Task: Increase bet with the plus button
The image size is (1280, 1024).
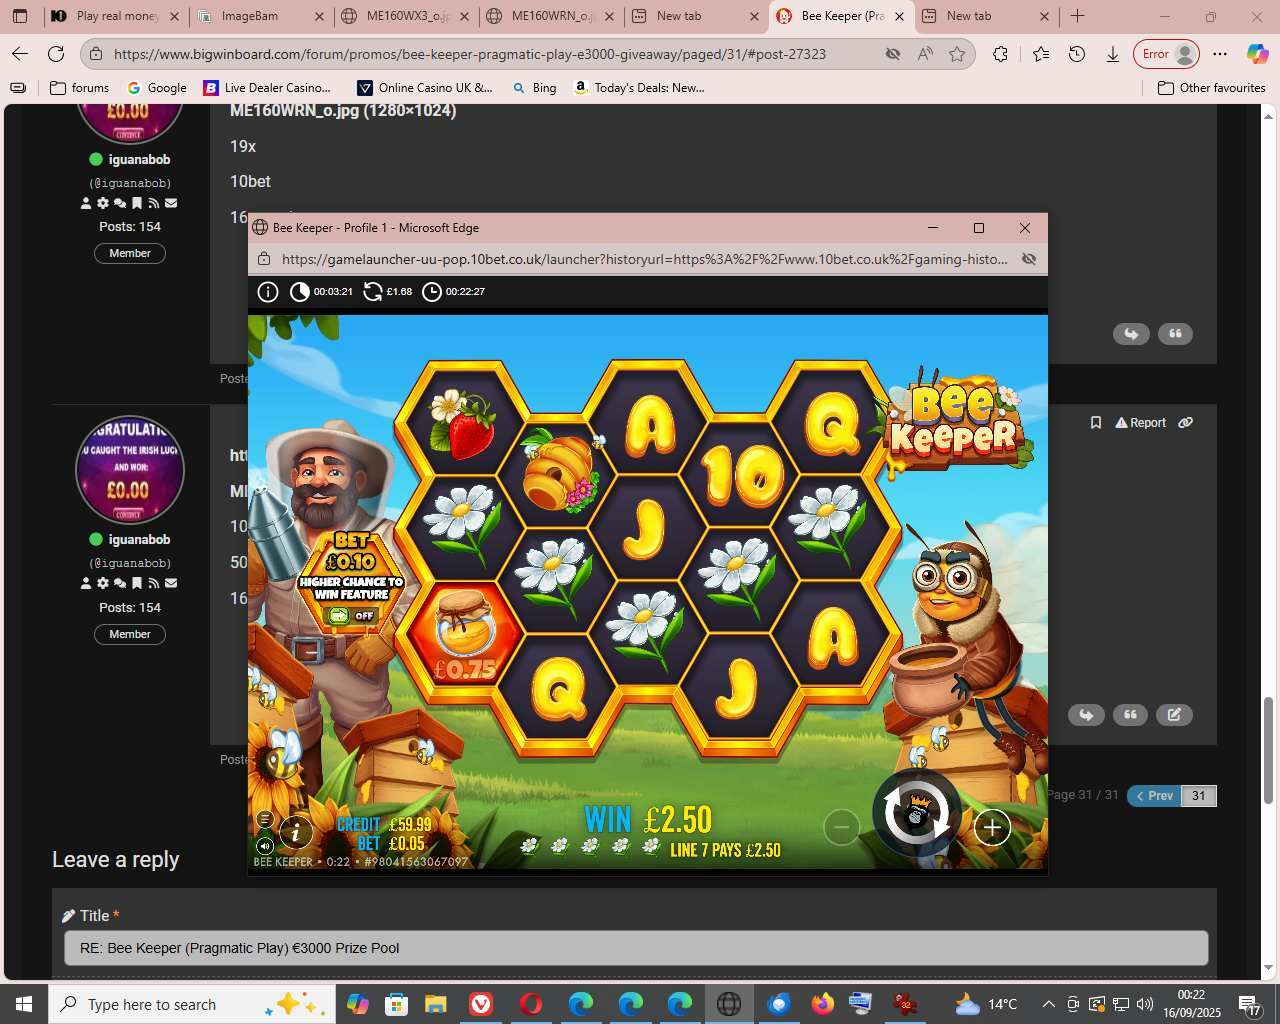Action: (x=991, y=828)
